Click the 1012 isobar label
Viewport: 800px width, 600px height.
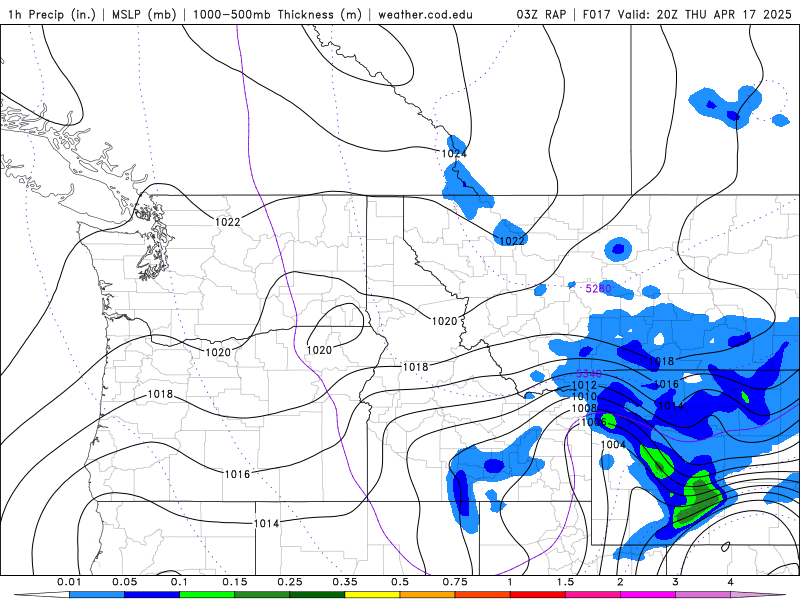(584, 386)
